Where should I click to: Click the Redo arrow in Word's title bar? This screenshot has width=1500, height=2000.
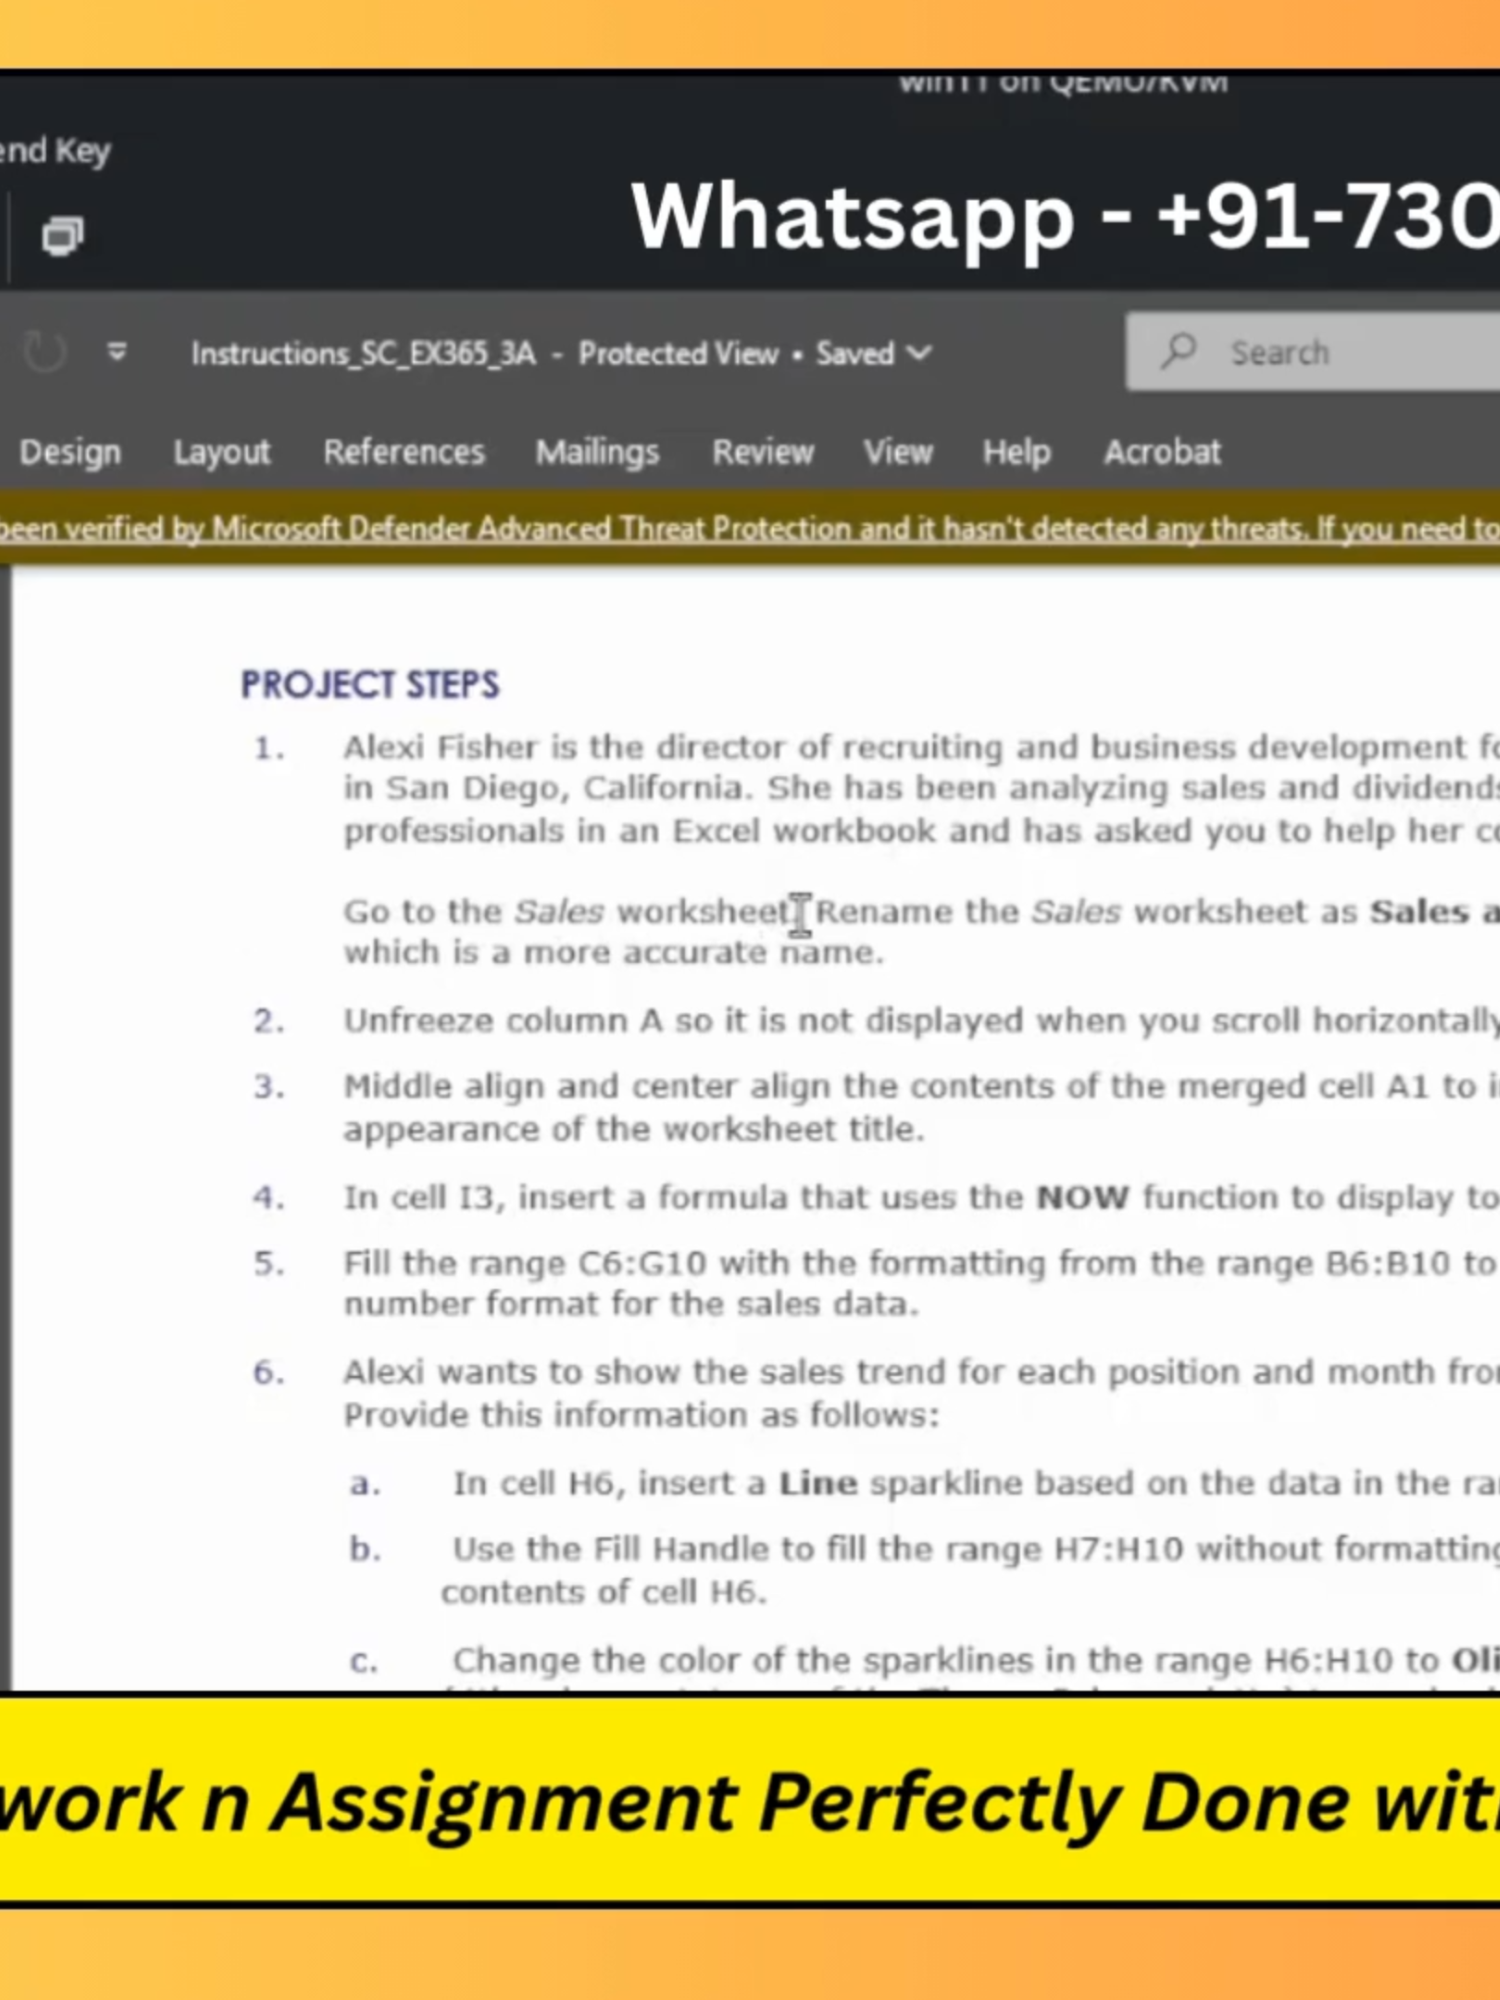point(44,352)
